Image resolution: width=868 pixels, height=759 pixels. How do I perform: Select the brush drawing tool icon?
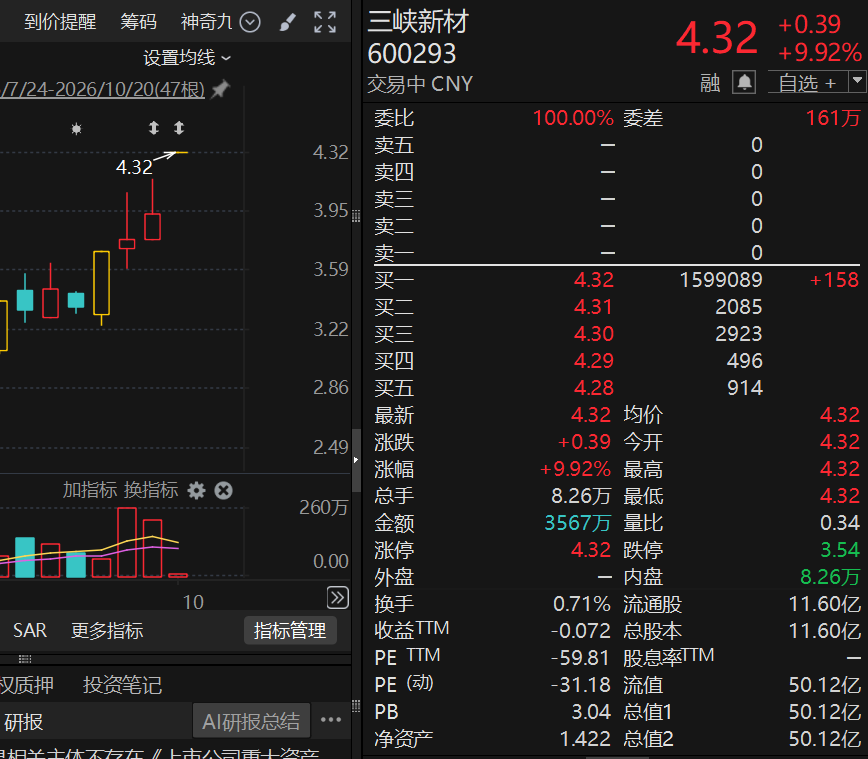[x=288, y=22]
